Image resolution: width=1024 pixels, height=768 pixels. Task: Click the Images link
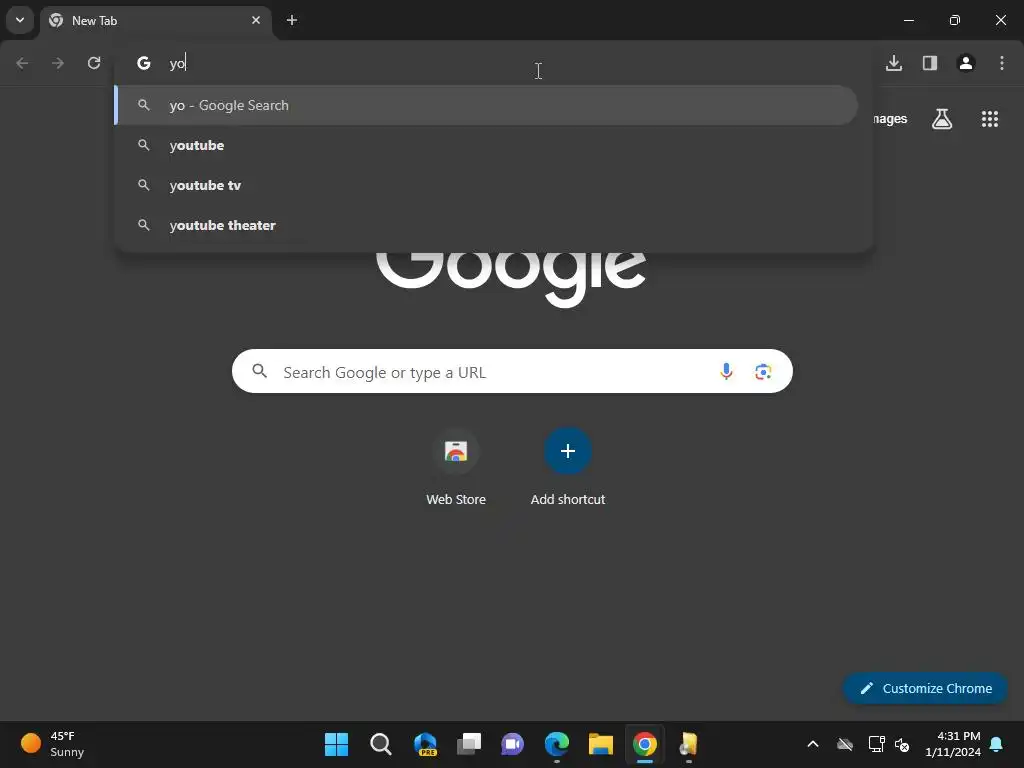pyautogui.click(x=890, y=119)
